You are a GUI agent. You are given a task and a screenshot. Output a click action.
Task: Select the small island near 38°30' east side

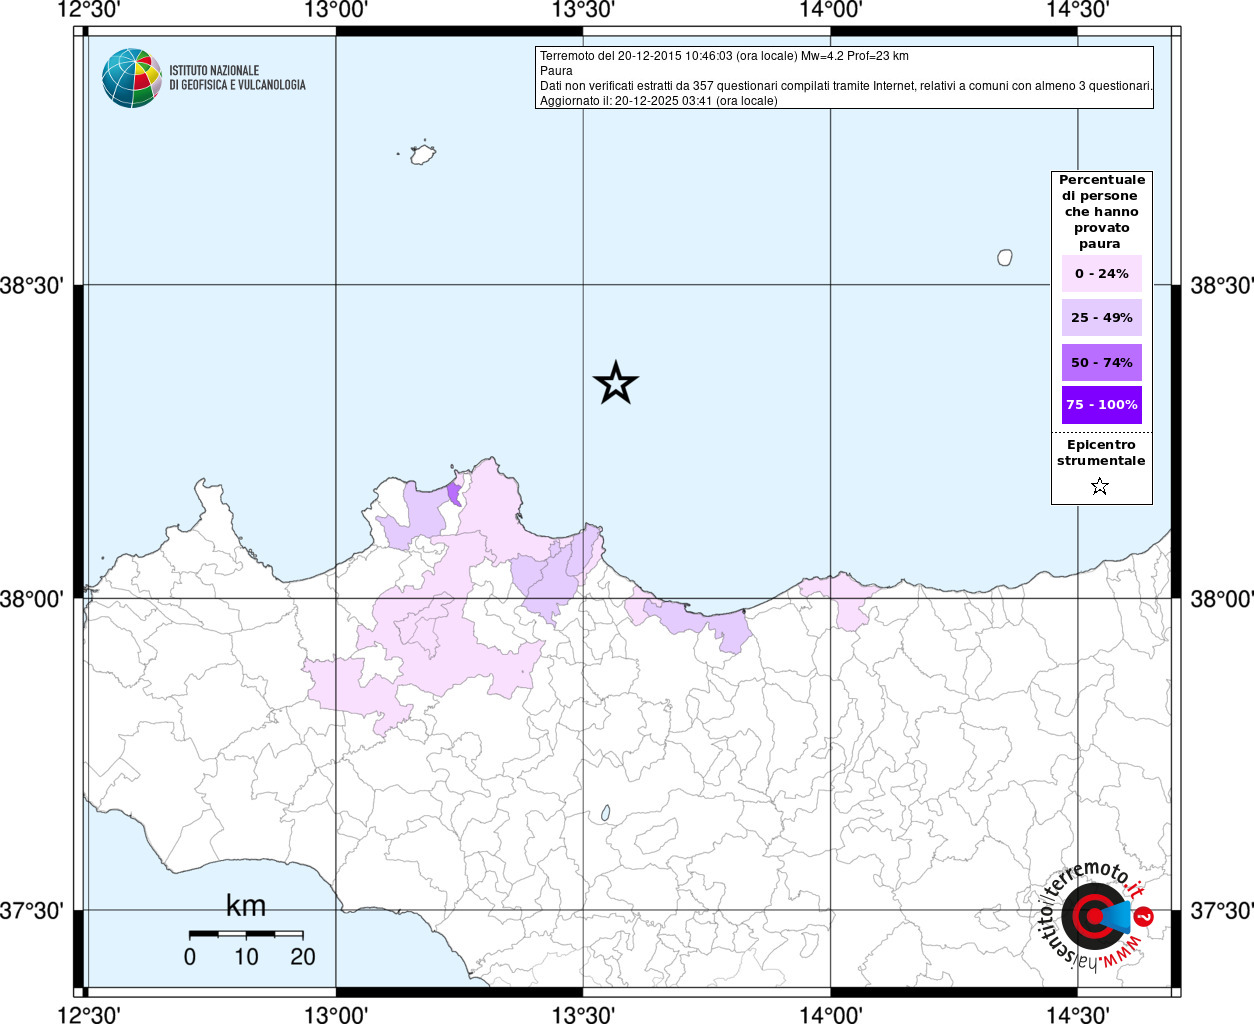(x=1005, y=257)
